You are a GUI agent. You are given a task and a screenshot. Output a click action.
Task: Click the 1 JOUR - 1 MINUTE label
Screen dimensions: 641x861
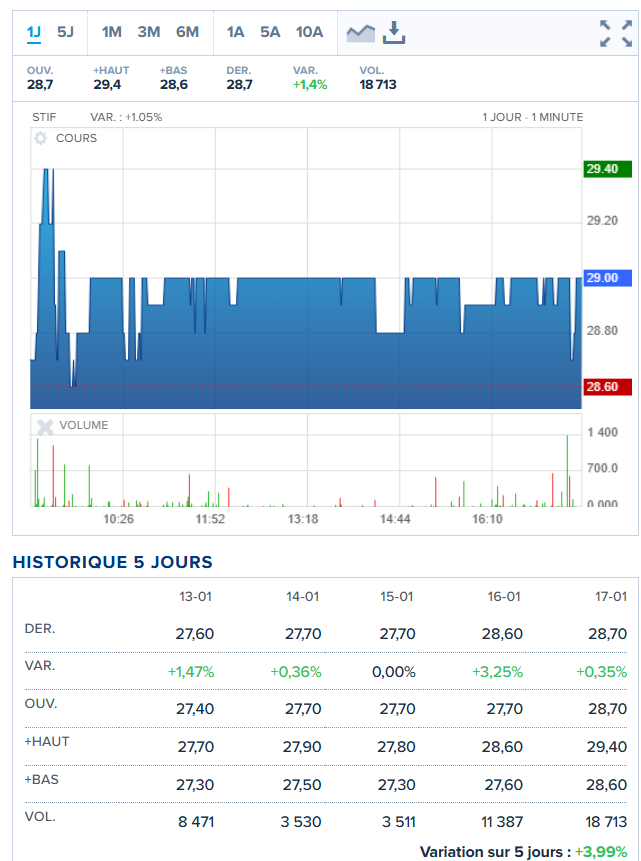(532, 117)
